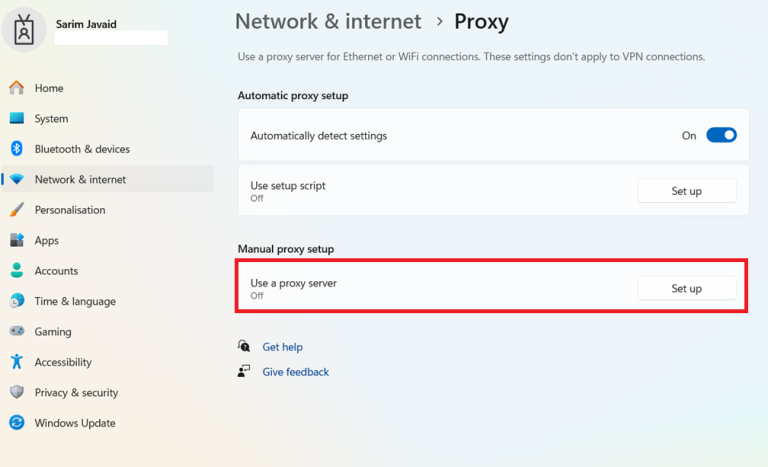768x467 pixels.
Task: Turn off Automatically detect settings toggle
Action: click(721, 135)
